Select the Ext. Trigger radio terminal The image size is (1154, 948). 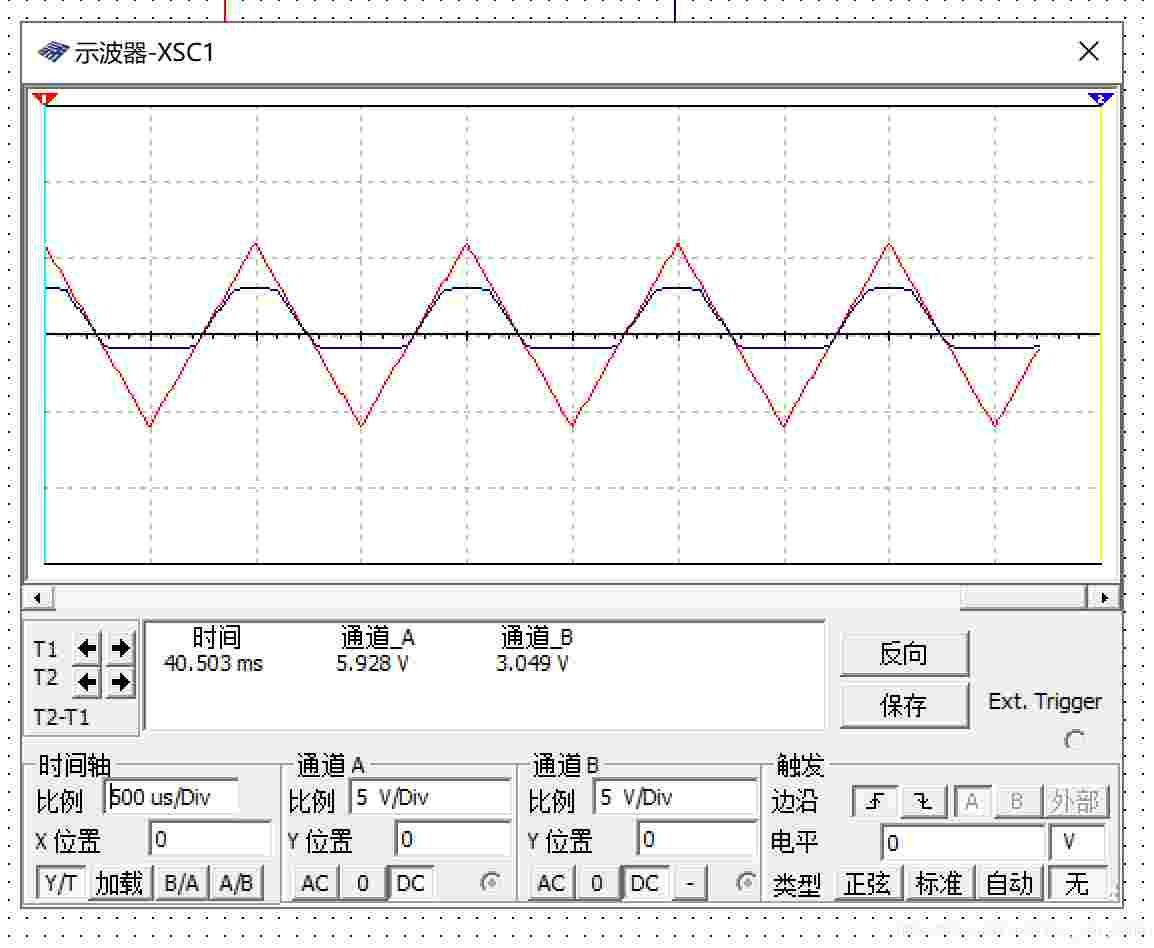pos(1074,740)
